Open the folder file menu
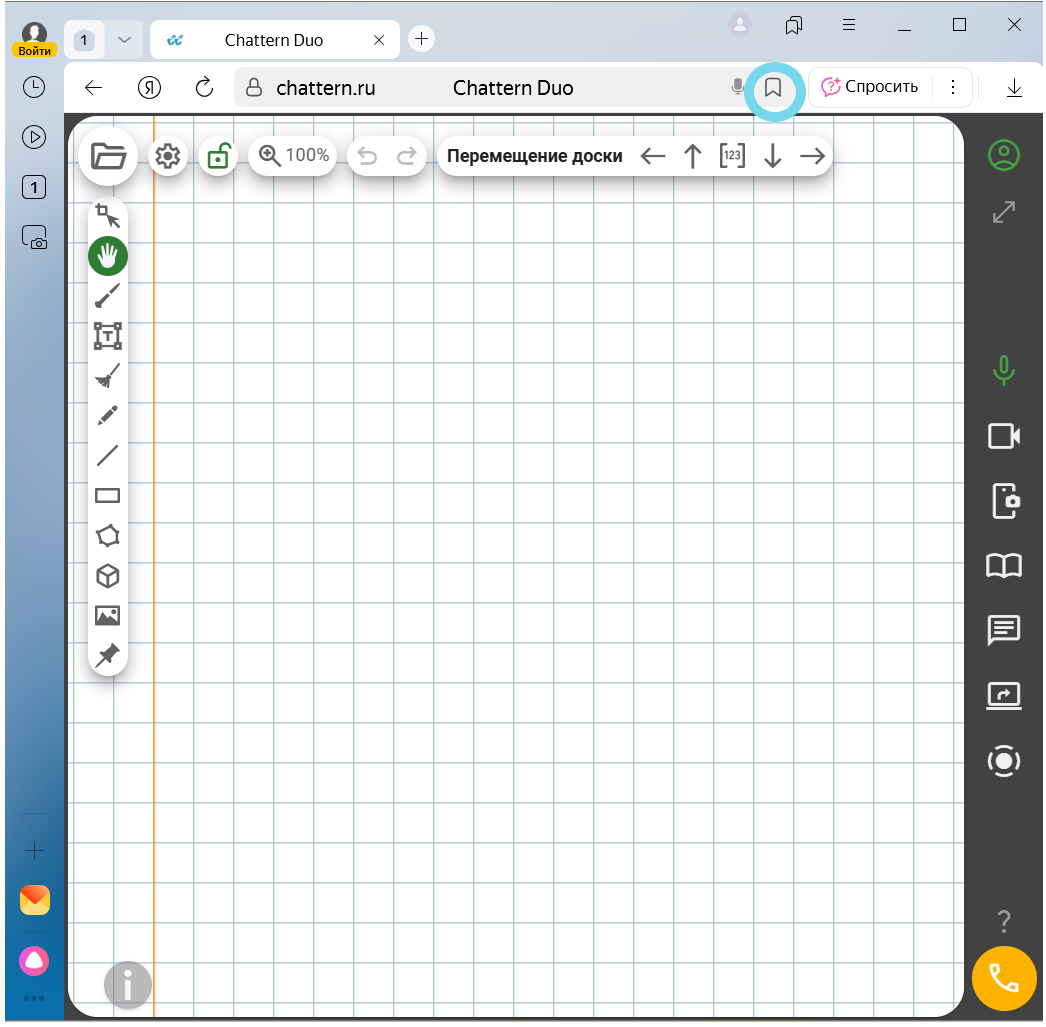1046x1027 pixels. (x=108, y=156)
